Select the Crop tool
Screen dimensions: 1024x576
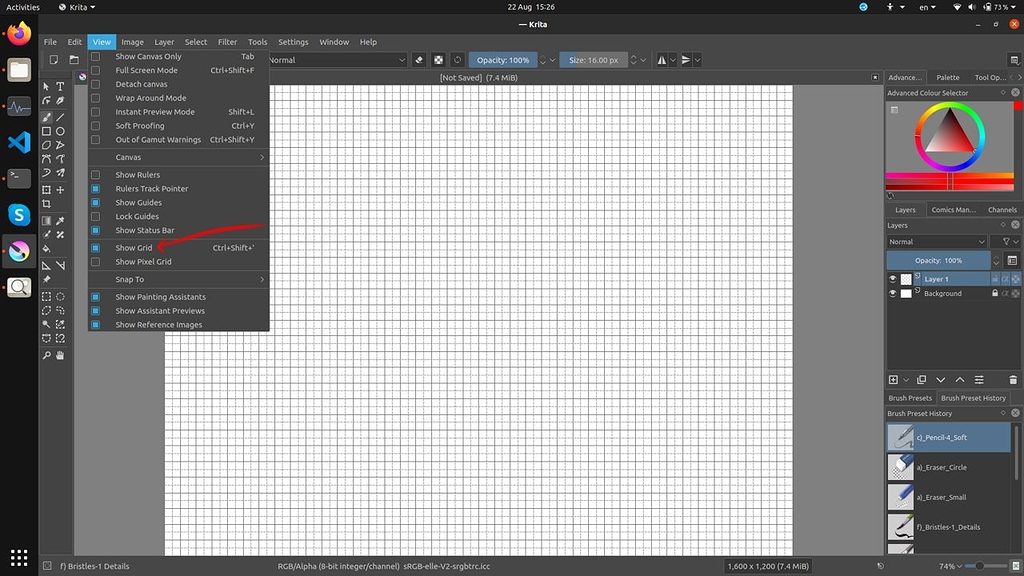45,205
